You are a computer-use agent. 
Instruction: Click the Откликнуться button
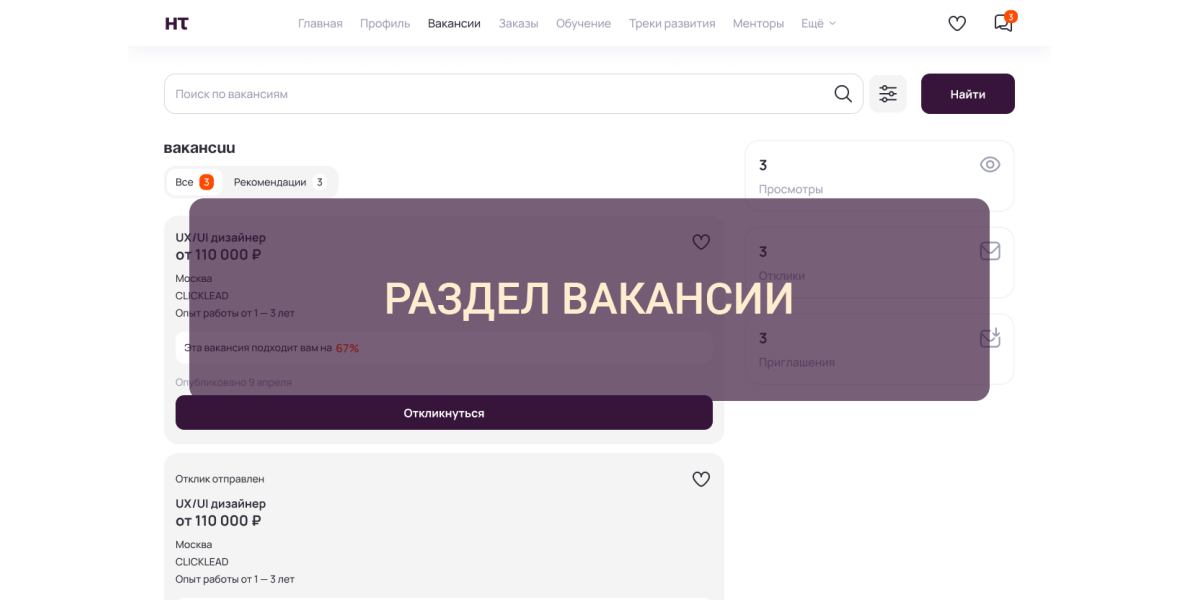click(x=444, y=413)
